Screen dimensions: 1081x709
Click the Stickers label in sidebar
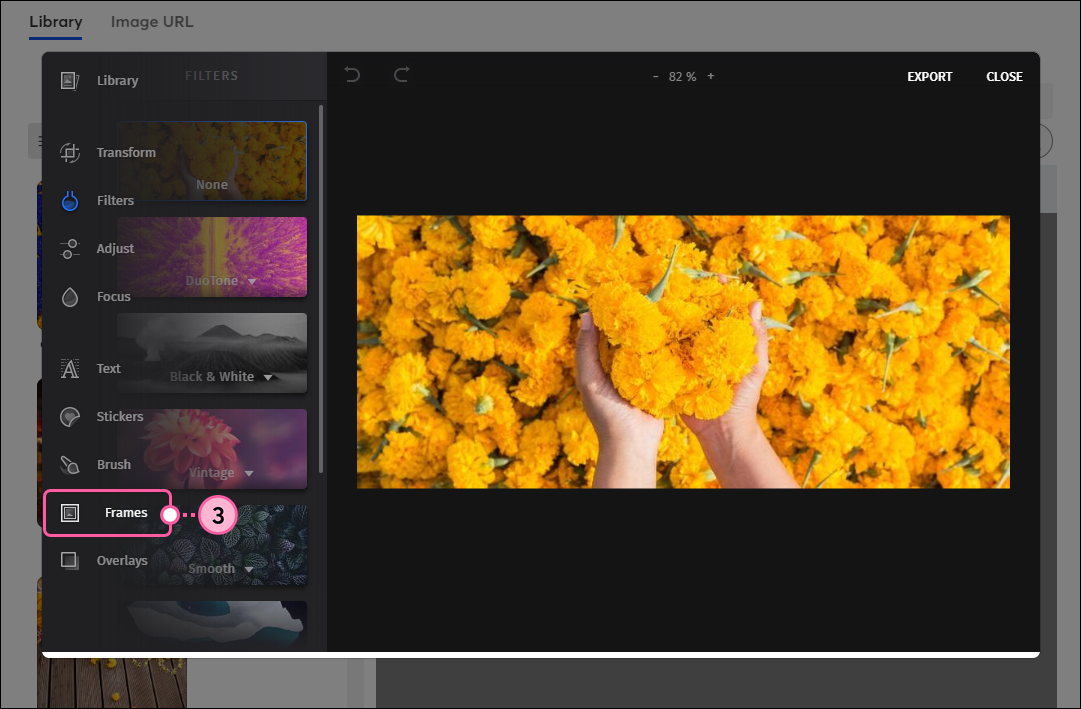click(120, 417)
